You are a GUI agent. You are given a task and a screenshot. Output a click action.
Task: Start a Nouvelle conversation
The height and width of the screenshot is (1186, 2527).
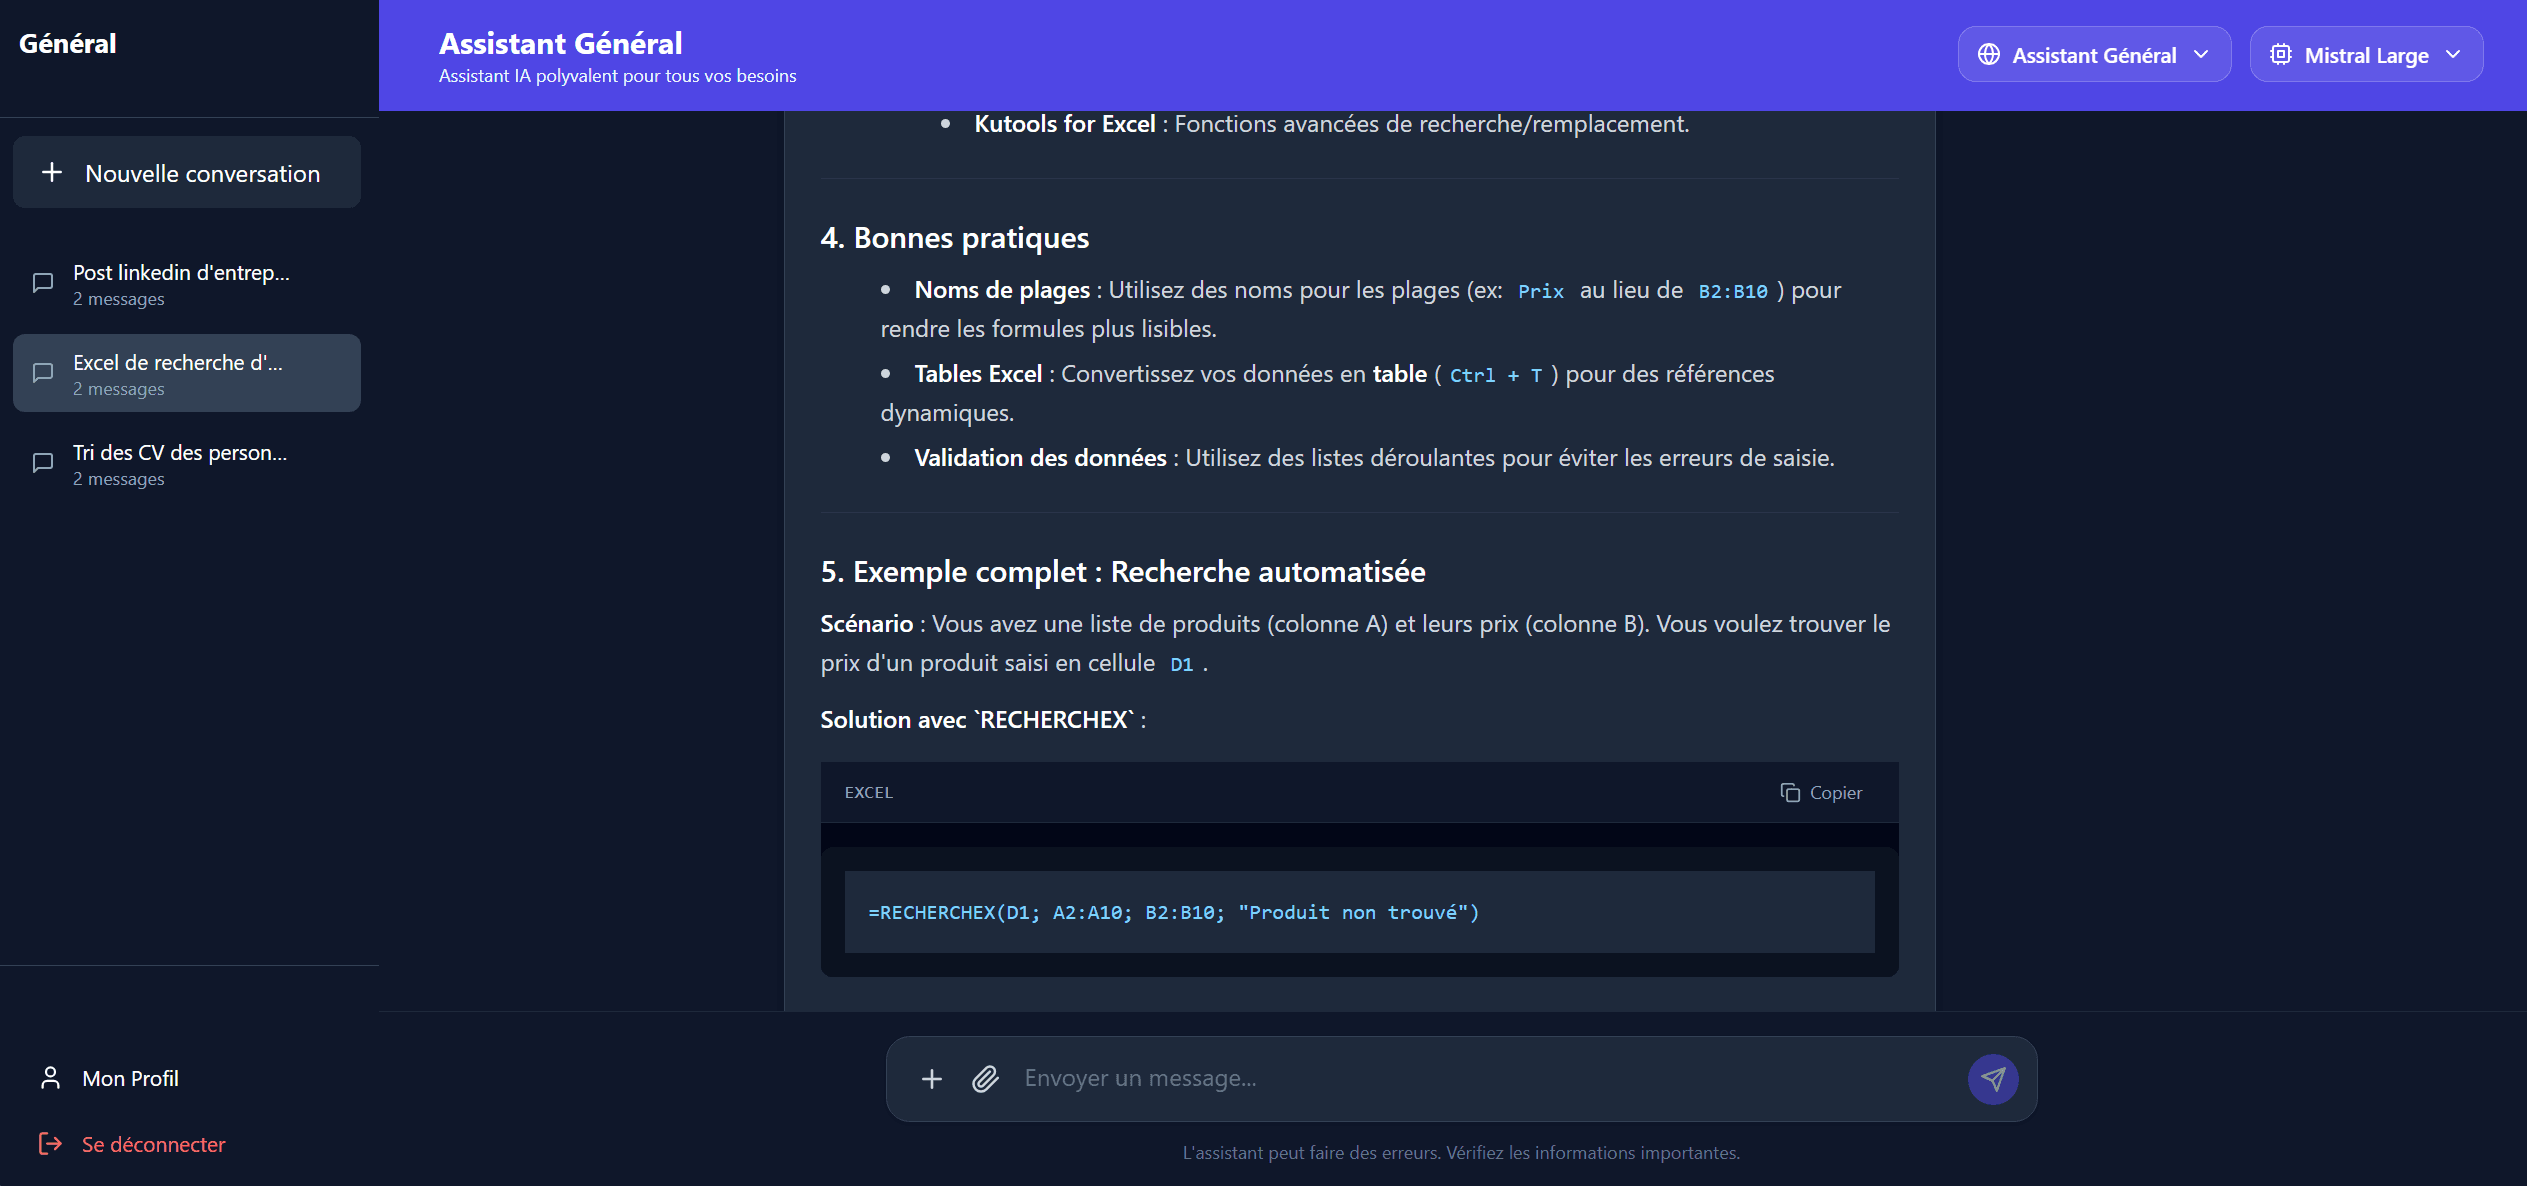(x=186, y=172)
